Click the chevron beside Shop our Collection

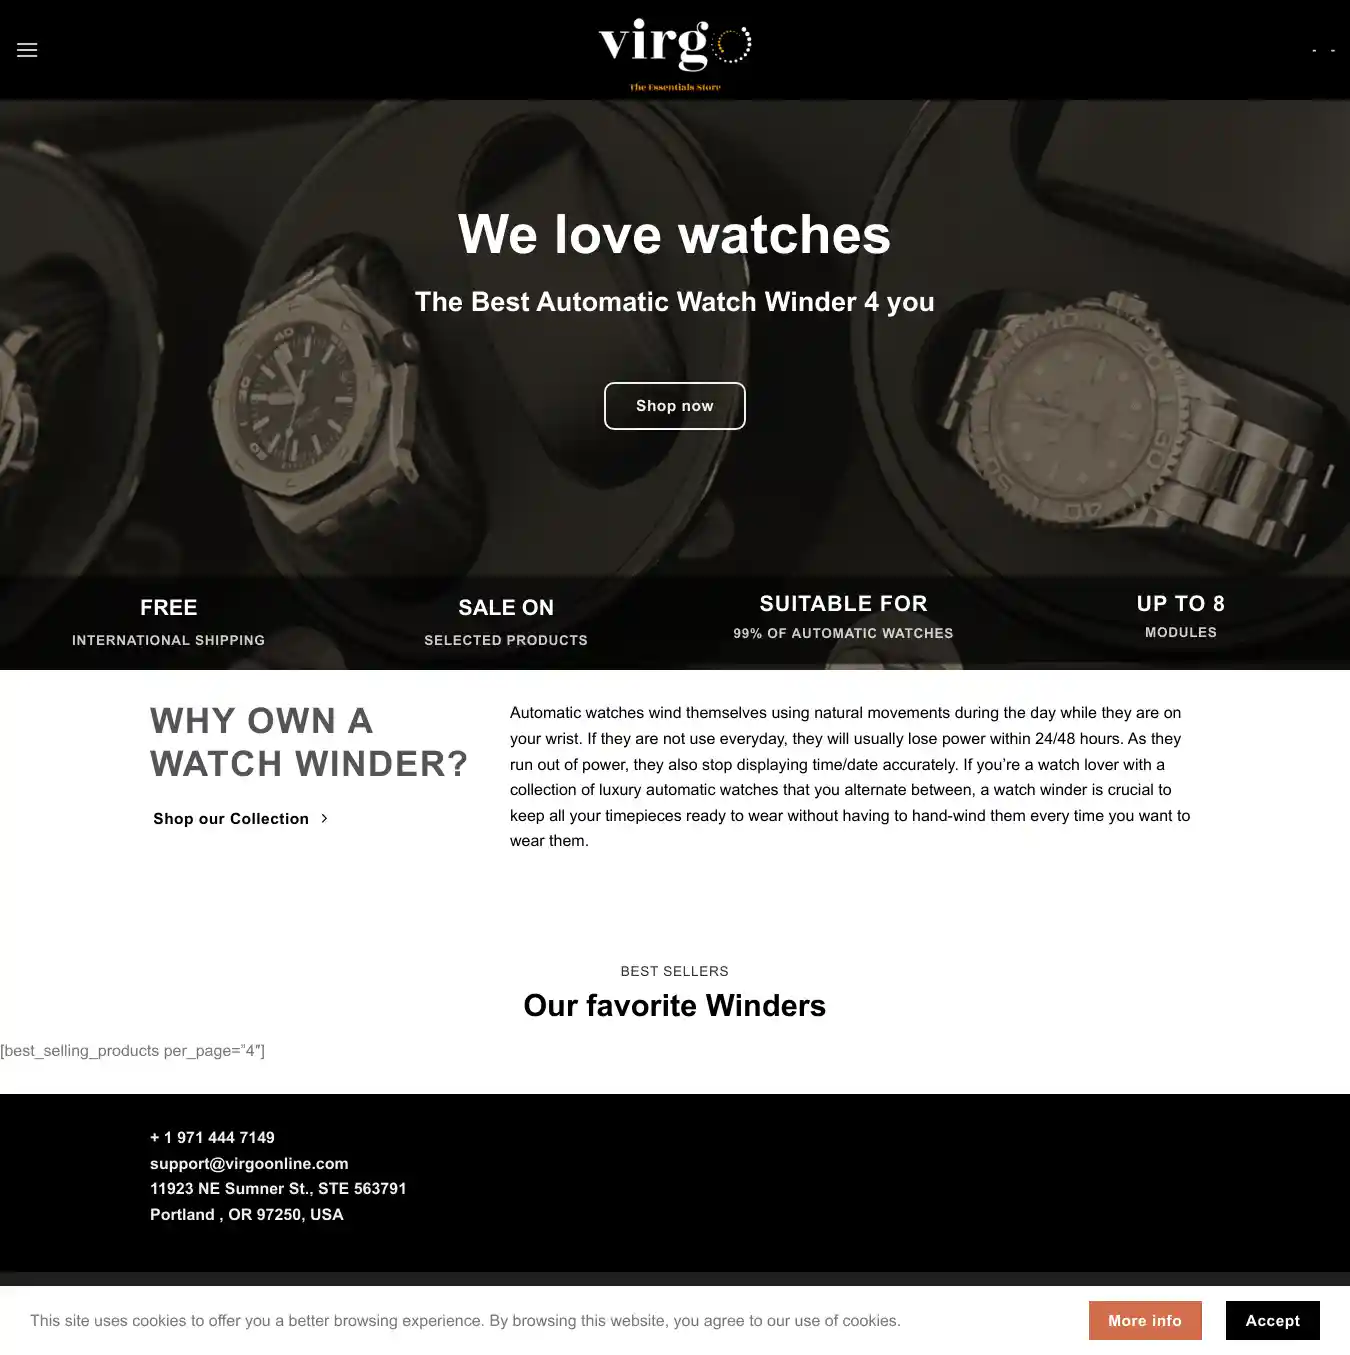tap(324, 819)
